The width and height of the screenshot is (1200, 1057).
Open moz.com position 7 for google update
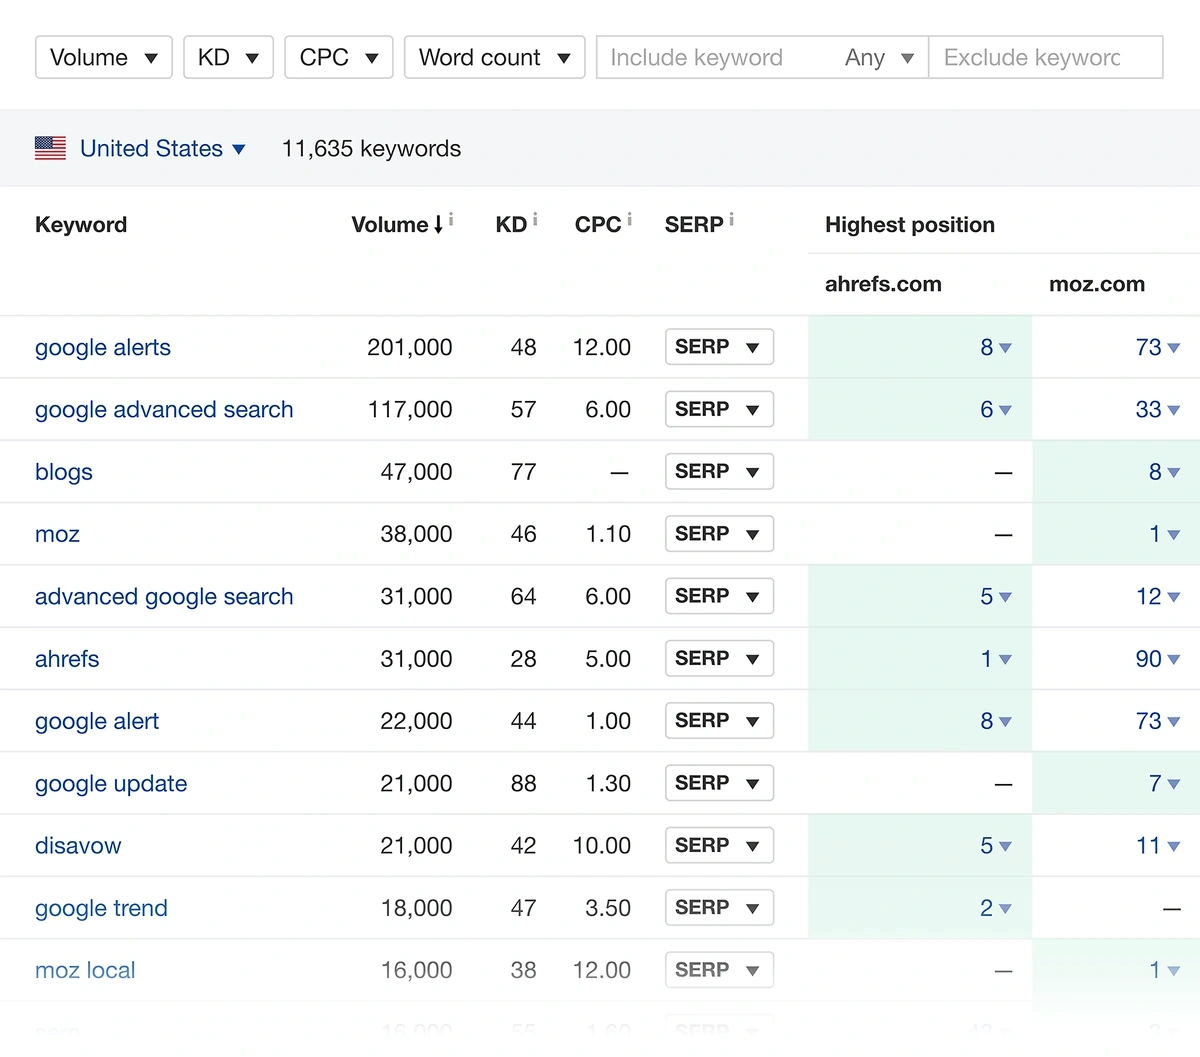tap(1165, 783)
